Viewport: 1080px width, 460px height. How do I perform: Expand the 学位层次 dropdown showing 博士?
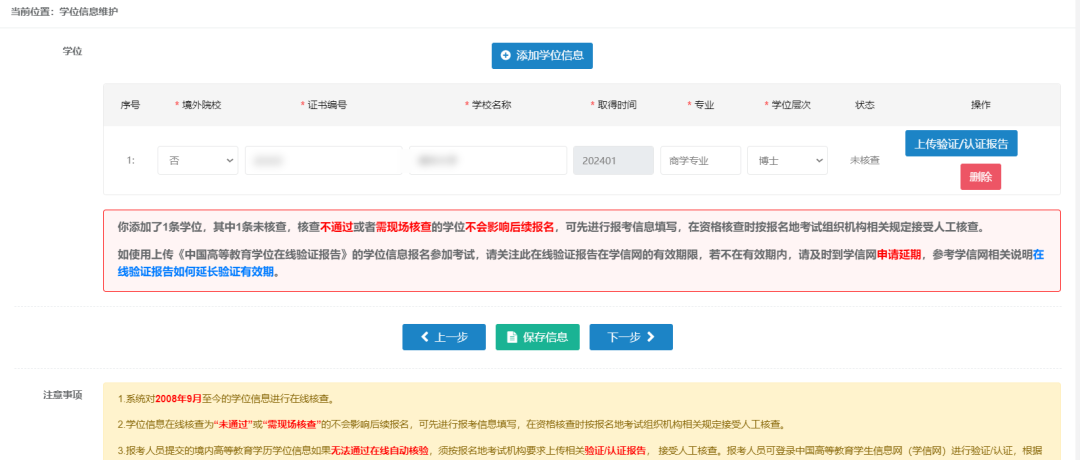point(787,160)
